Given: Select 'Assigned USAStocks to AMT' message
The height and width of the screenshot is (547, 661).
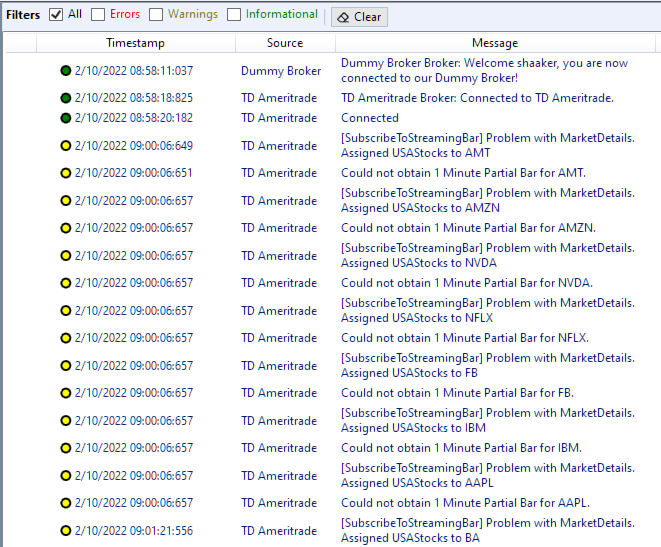Looking at the screenshot, I should click(488, 145).
